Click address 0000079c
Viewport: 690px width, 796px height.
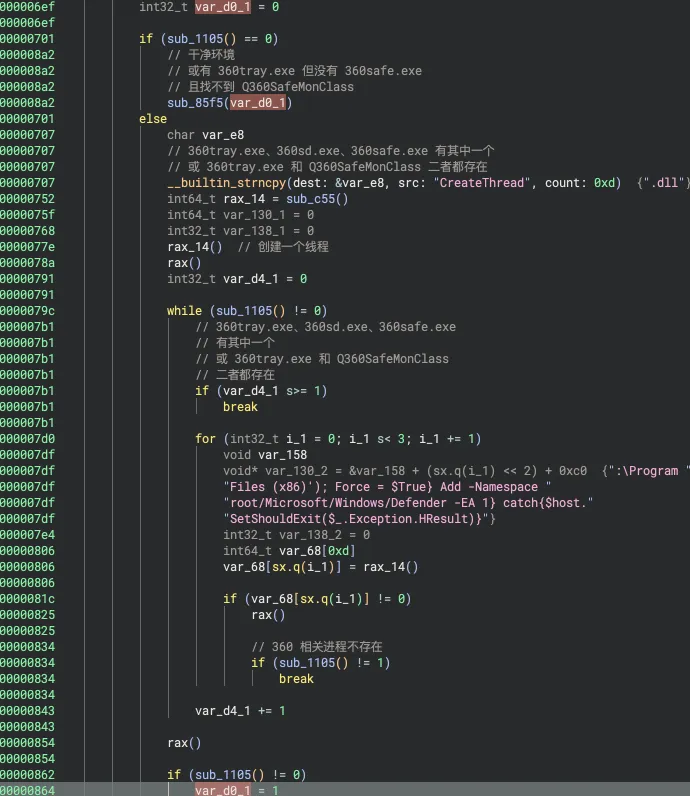pos(27,311)
